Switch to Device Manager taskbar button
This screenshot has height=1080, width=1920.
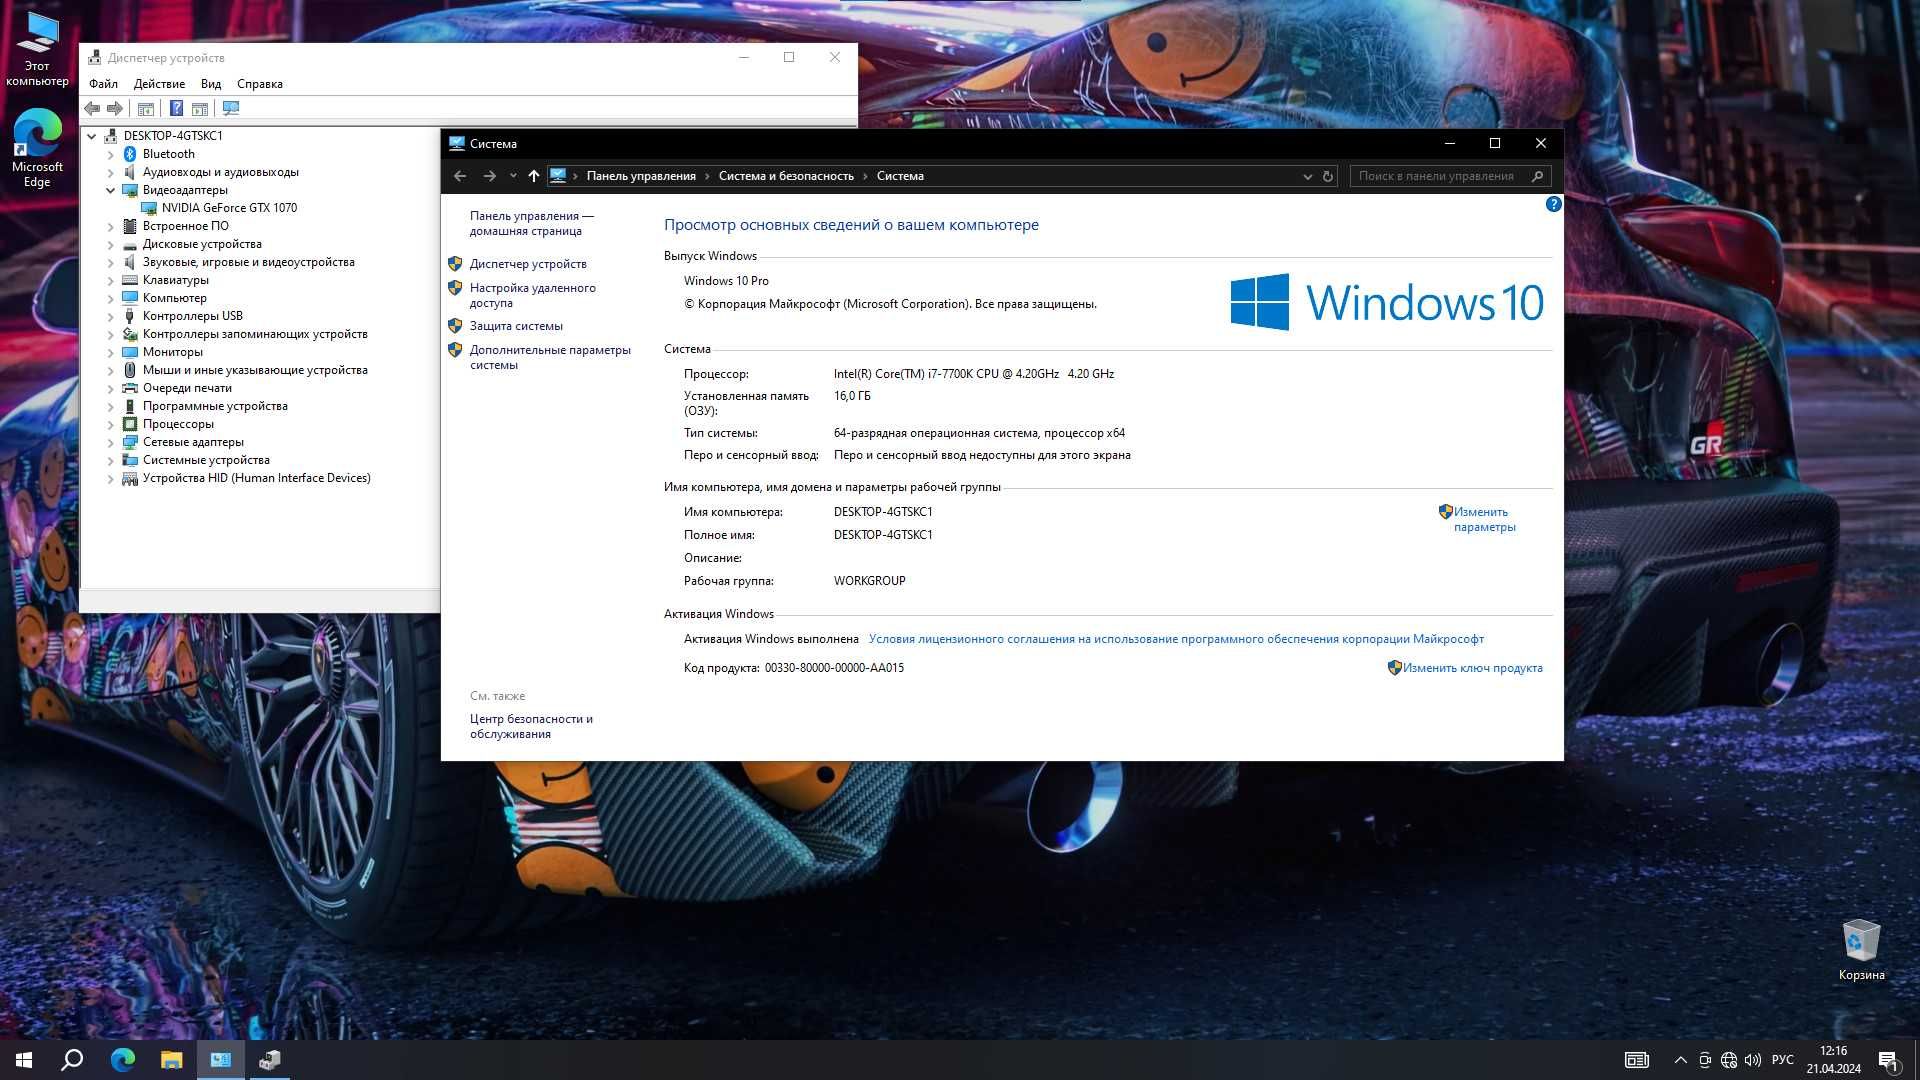pos(270,1060)
